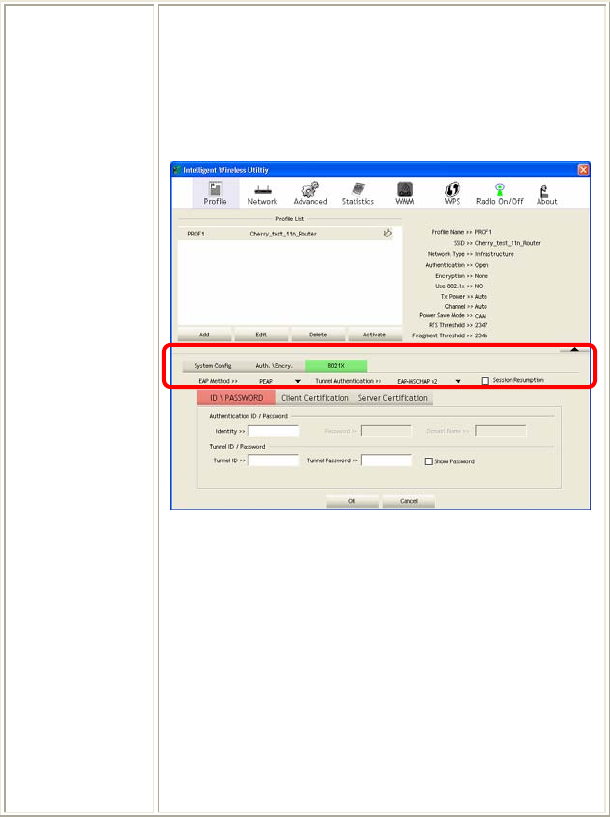Screen dimensions: 610x817
Task: Switch to the Client Certification tab
Action: [315, 398]
